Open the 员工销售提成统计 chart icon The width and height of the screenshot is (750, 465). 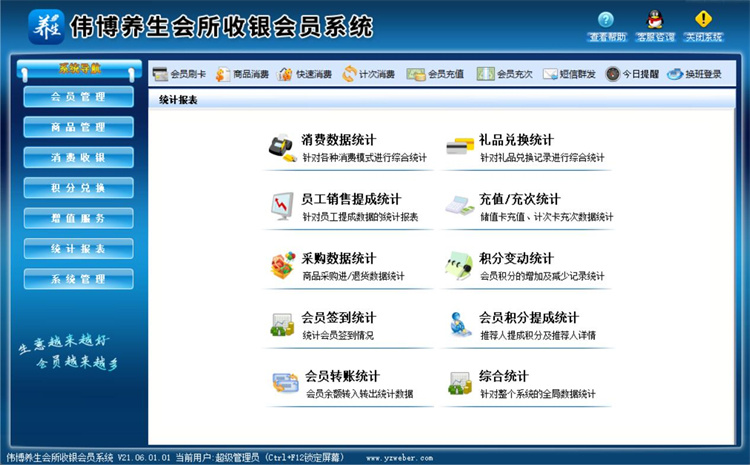282,206
